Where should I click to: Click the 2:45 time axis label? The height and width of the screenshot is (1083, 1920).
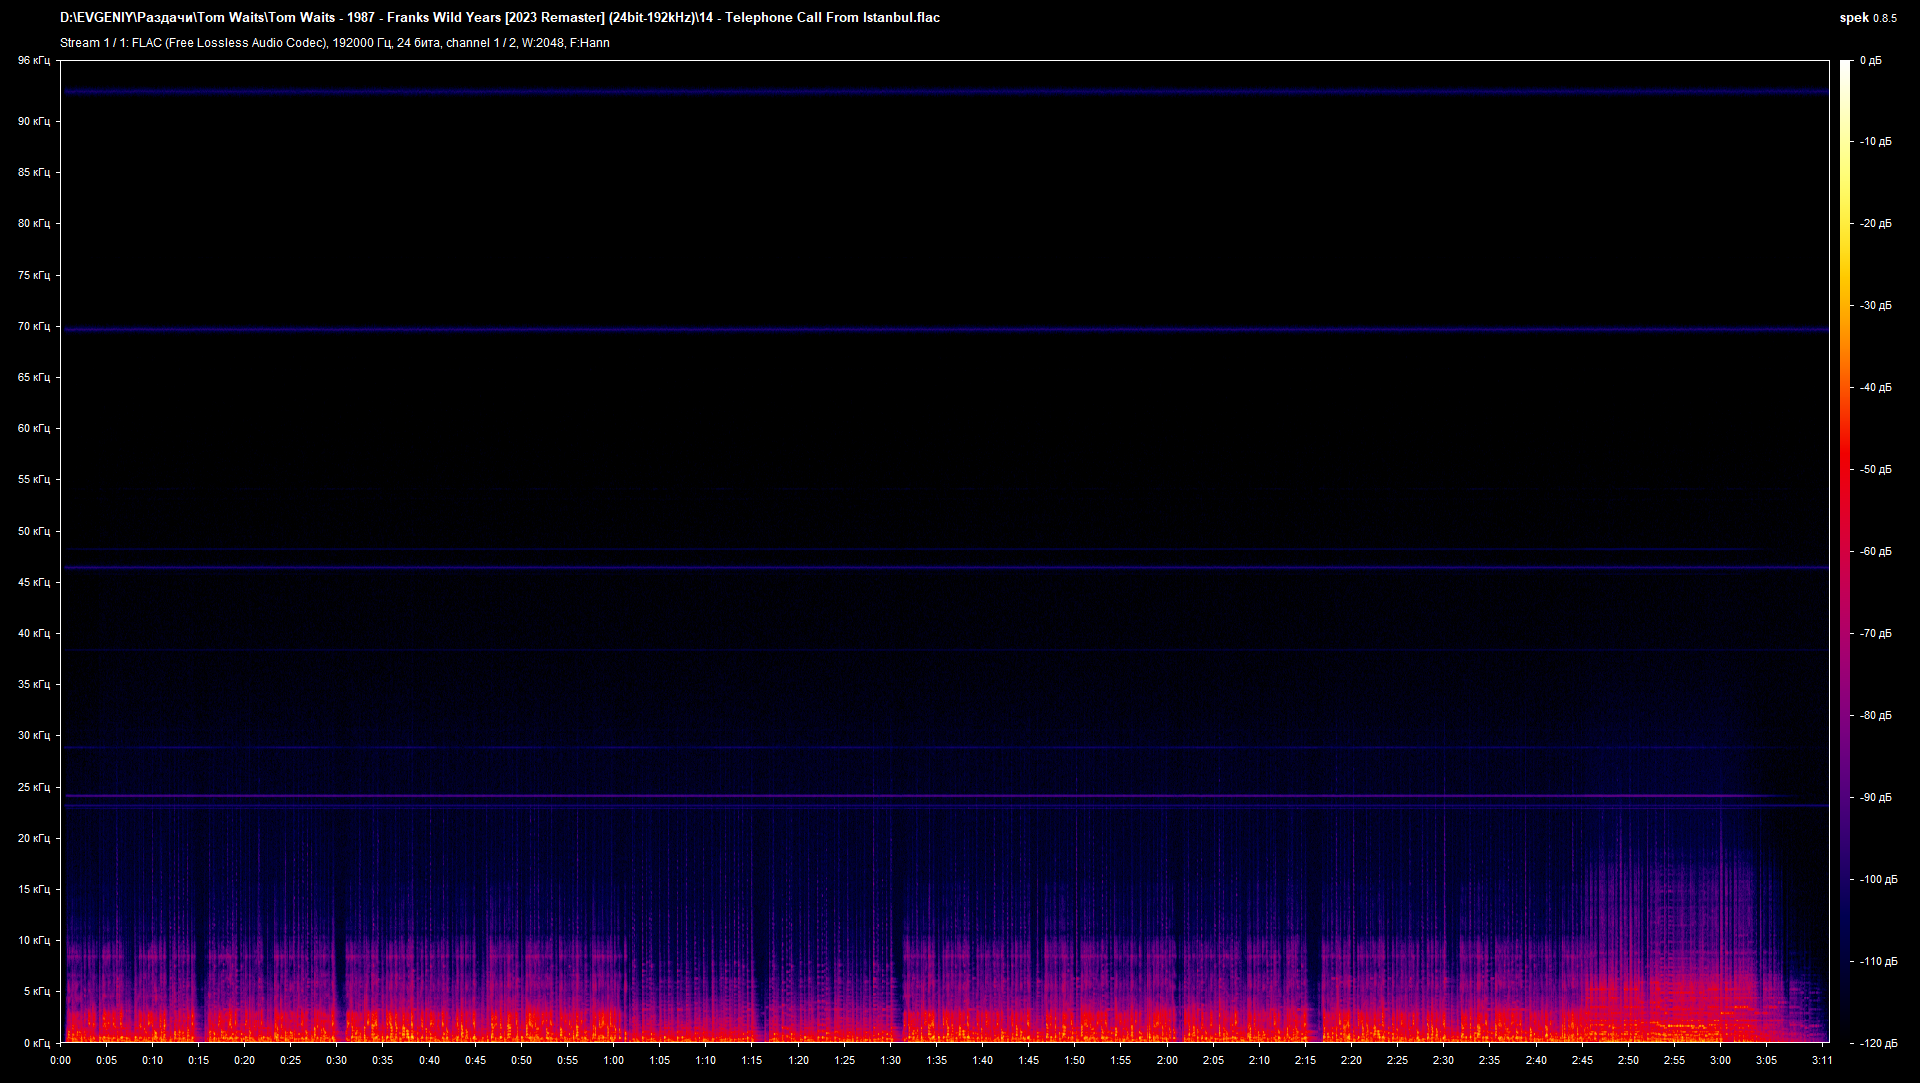coord(1582,1061)
